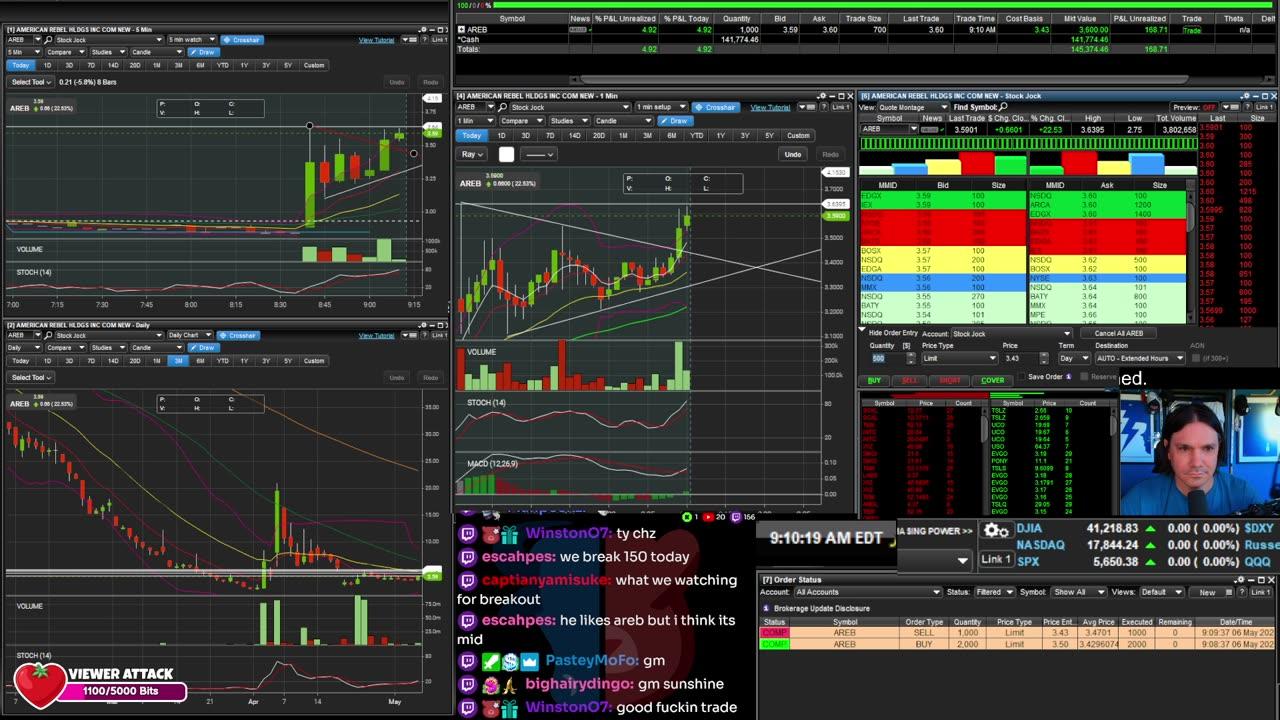The image size is (1280, 720).
Task: Select the YTD range tab in 5 Min chart
Action: click(x=222, y=65)
